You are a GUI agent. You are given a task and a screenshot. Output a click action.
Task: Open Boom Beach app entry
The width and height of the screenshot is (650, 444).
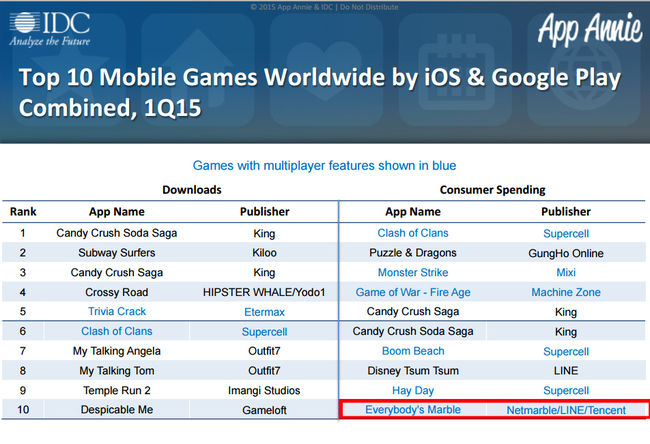pyautogui.click(x=411, y=351)
